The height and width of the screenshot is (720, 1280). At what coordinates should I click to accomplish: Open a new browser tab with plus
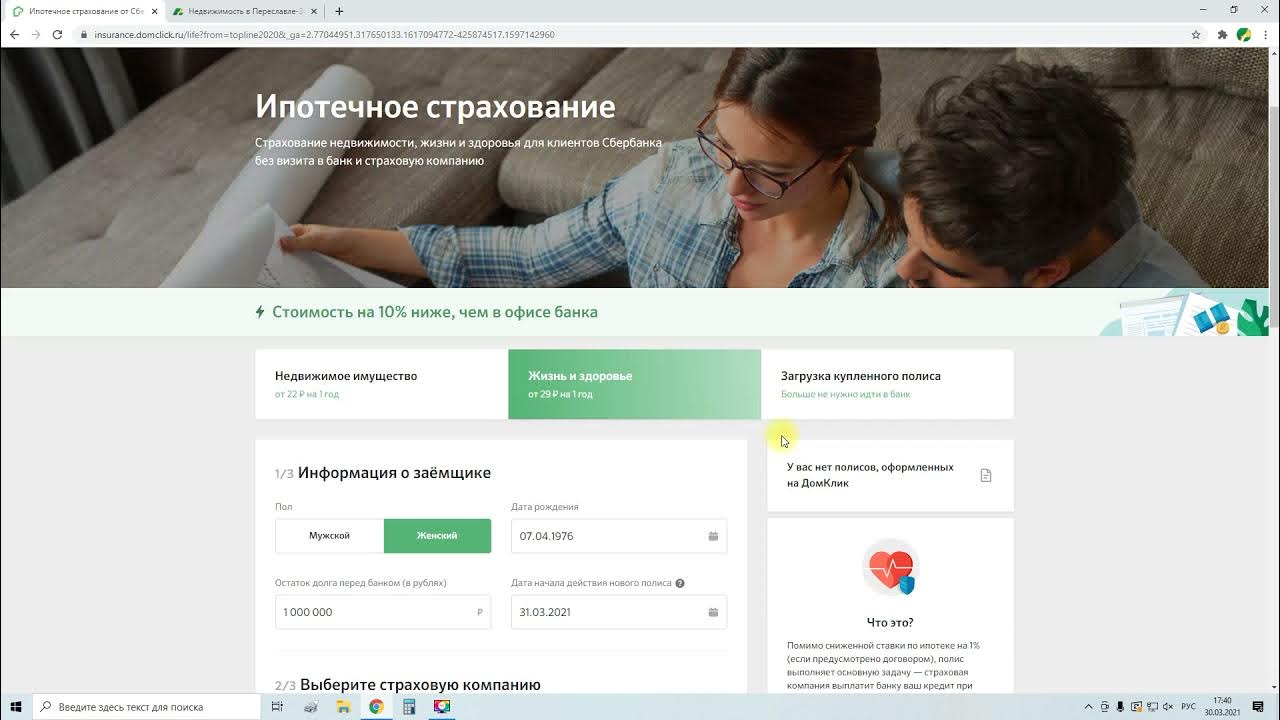point(339,11)
